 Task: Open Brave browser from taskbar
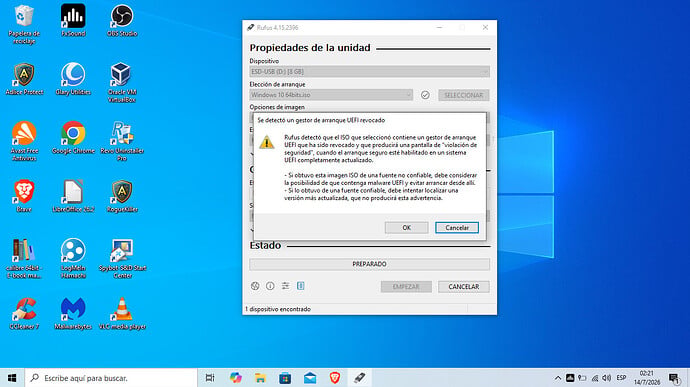[335, 378]
